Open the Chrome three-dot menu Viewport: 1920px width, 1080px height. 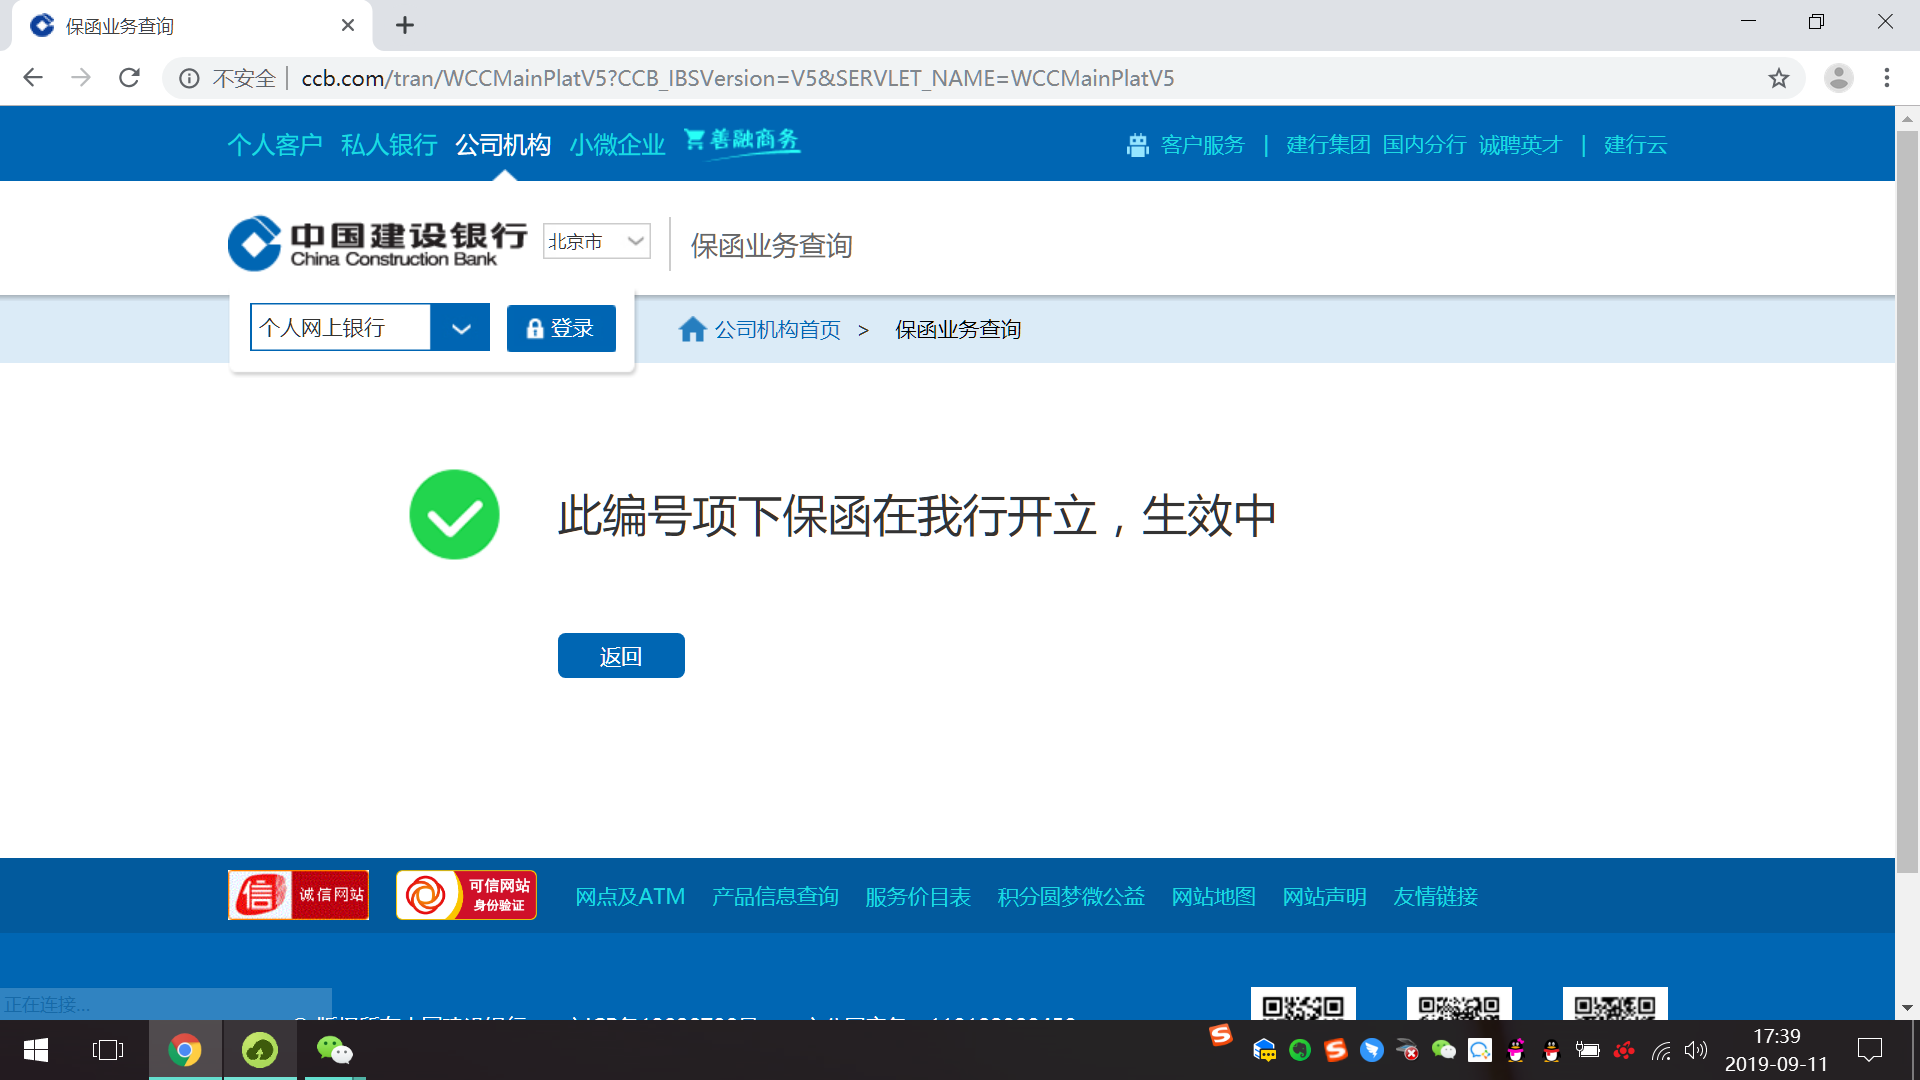pos(1886,78)
